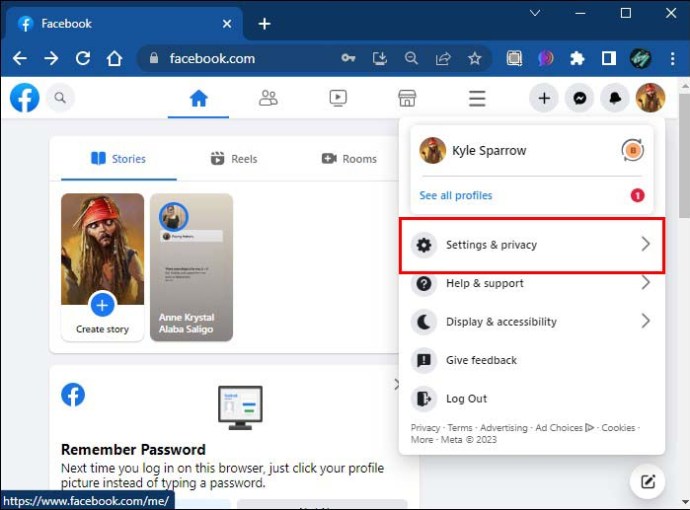Click Give feedback menu entry

481,360
